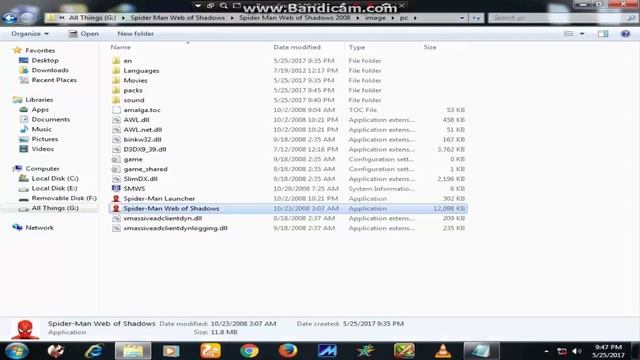Select 'Spider Man Web of Shadows 2008' breadcrumb
The image size is (640, 360).
coord(295,18)
